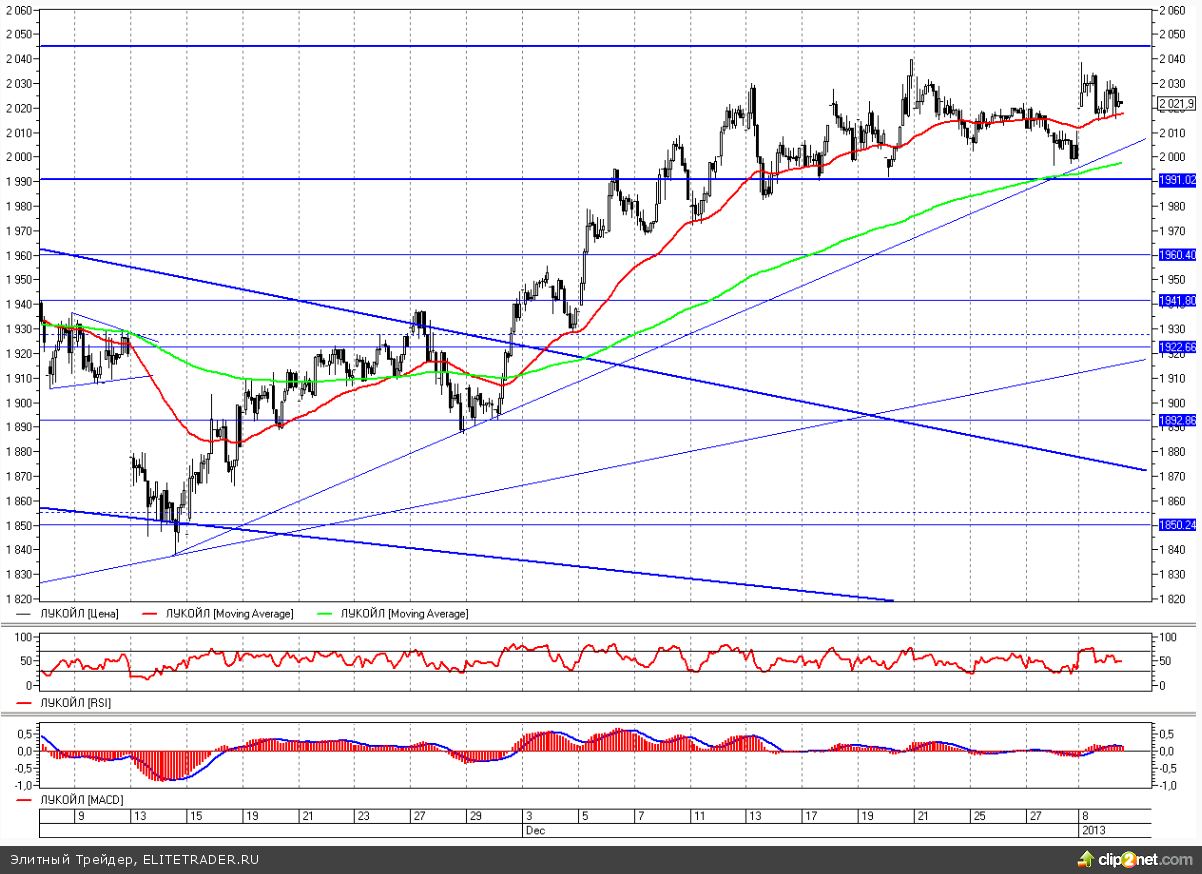Click the ЛУКОЙЛ [Цена] legend line marker
Image resolution: width=1202 pixels, height=874 pixels.
tap(25, 613)
